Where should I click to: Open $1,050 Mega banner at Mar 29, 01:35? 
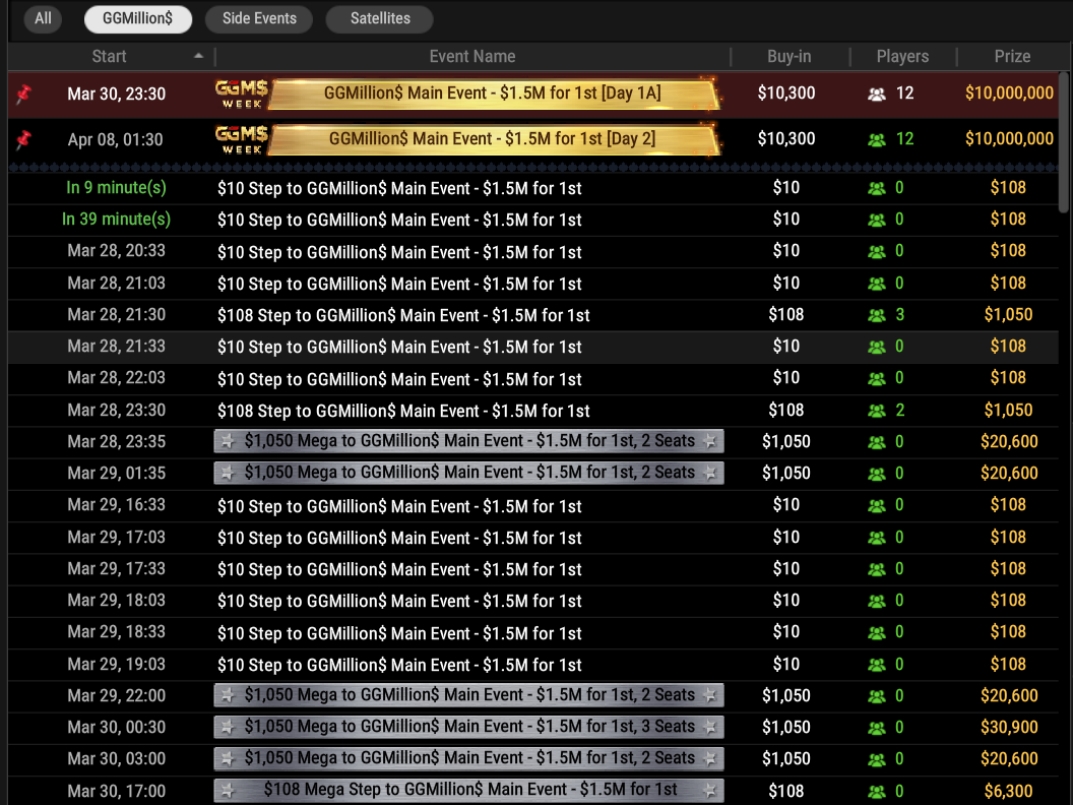[x=469, y=473]
